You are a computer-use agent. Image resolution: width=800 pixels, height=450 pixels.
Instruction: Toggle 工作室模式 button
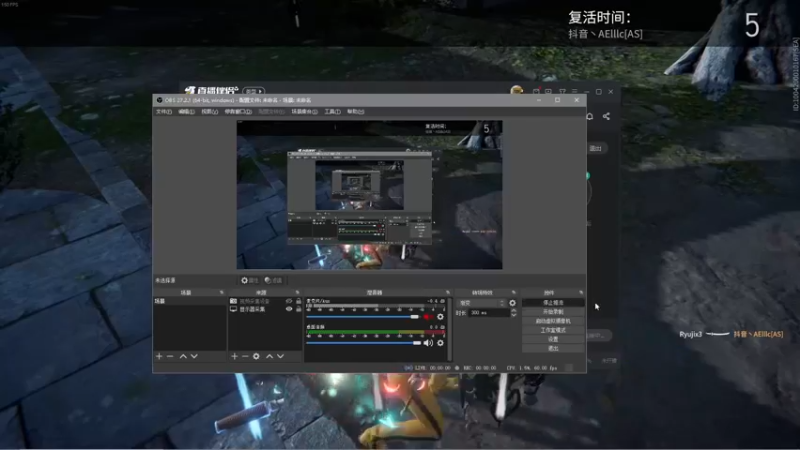[553, 330]
